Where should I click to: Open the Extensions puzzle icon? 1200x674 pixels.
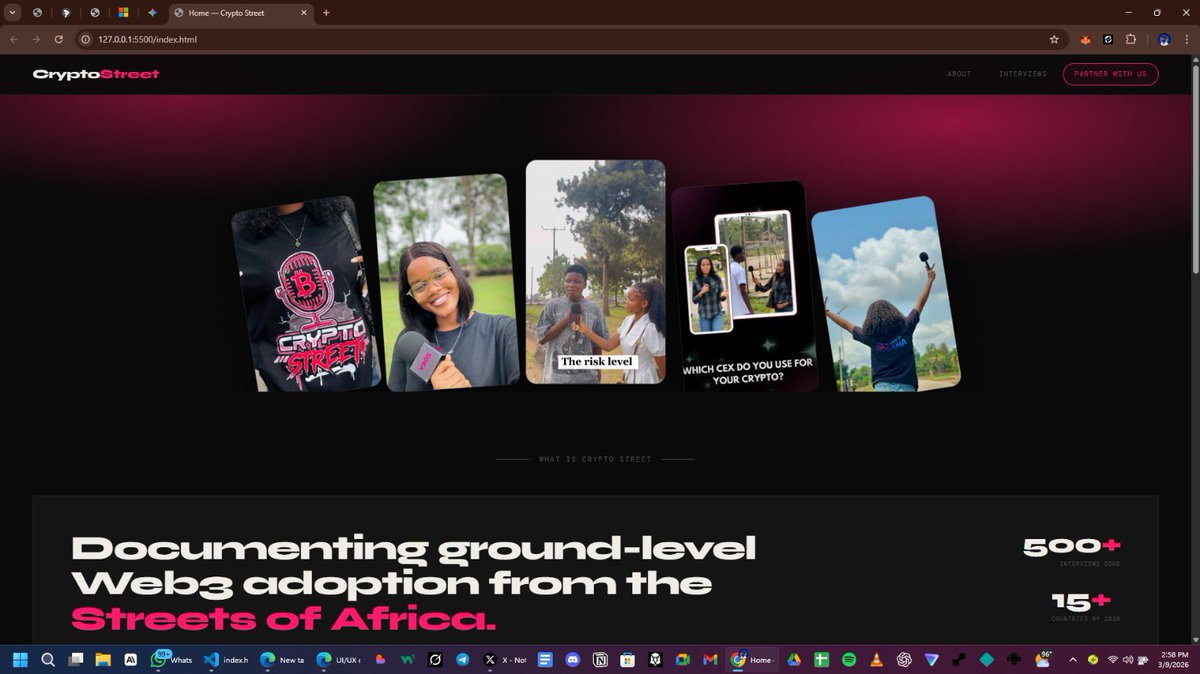(1131, 39)
